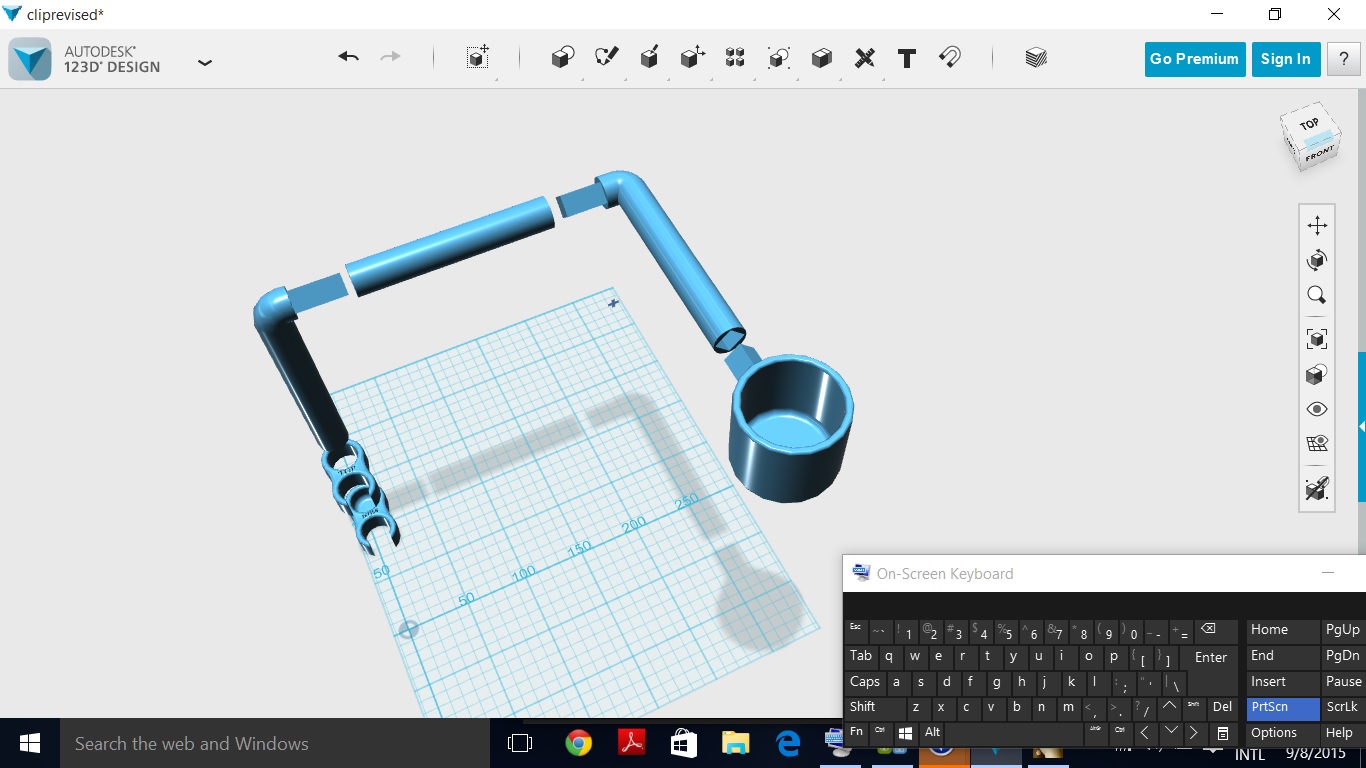Click the Insert key on On-Screen Keyboard
The height and width of the screenshot is (768, 1366).
click(x=1283, y=683)
